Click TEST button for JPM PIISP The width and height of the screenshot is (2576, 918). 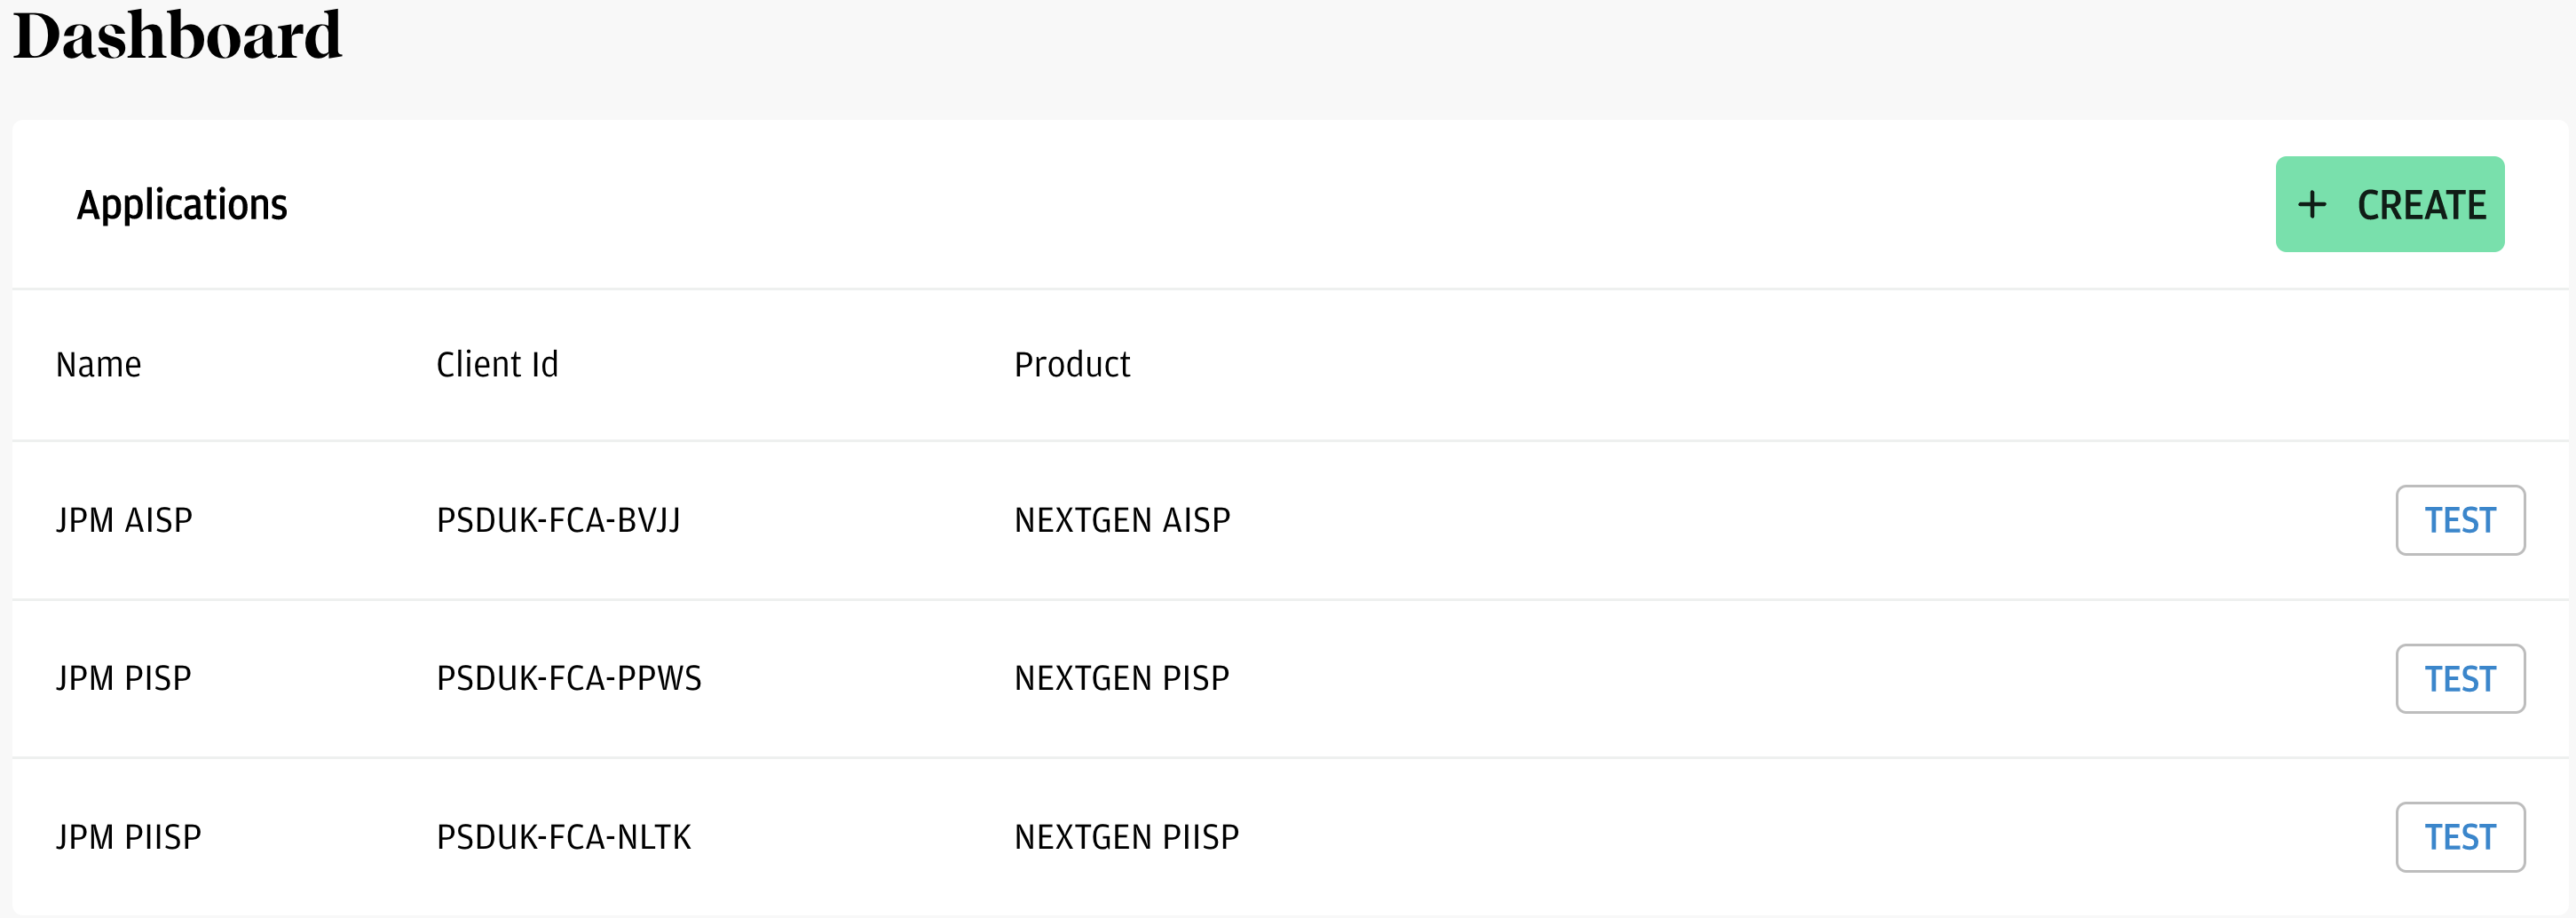click(2459, 837)
